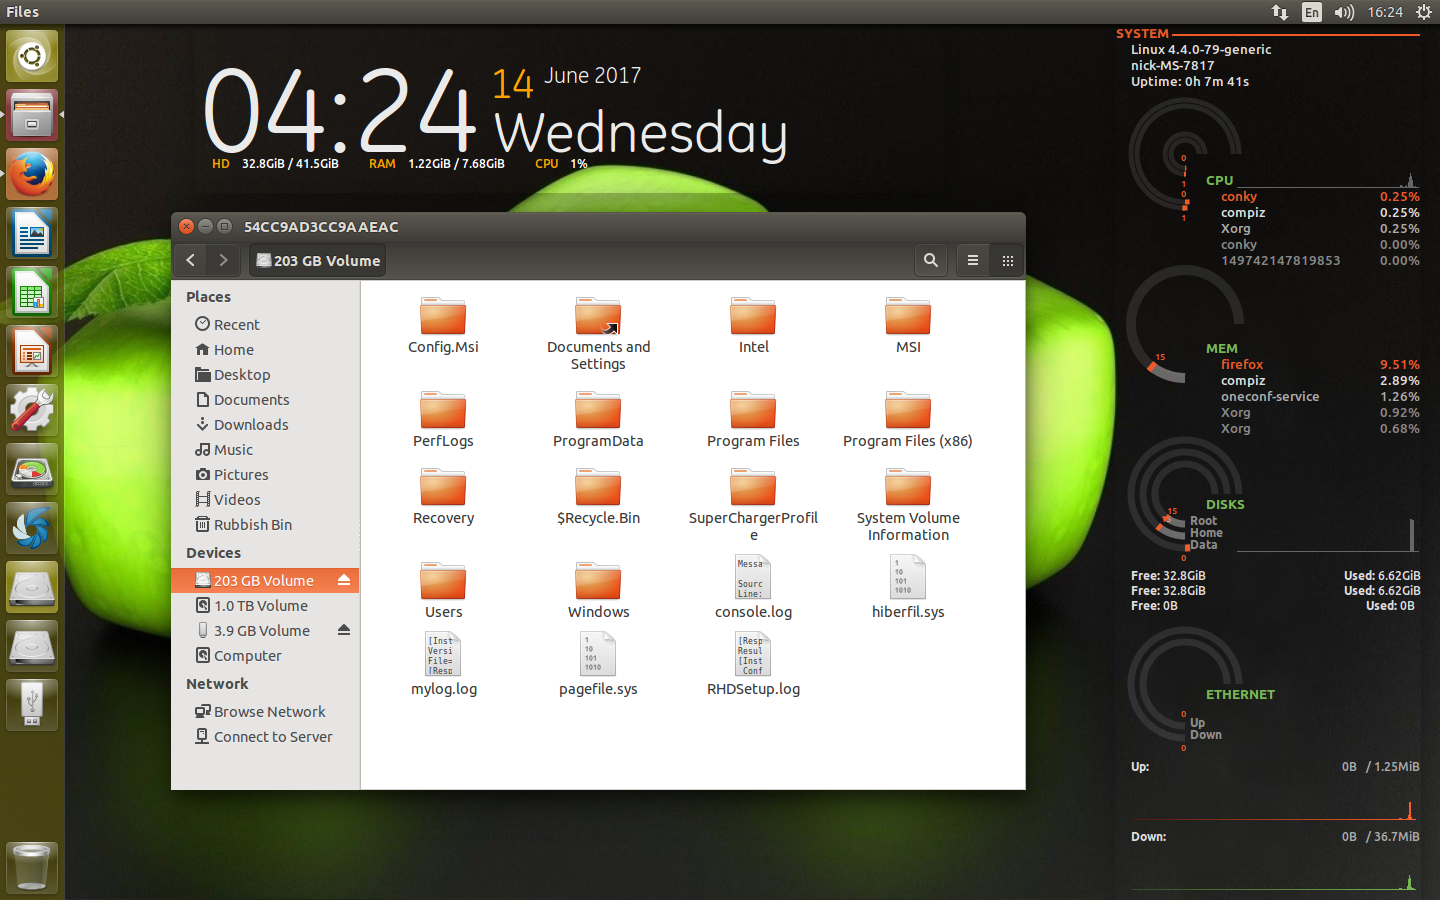
Task: Select the pagefile.sys file
Action: (x=598, y=665)
